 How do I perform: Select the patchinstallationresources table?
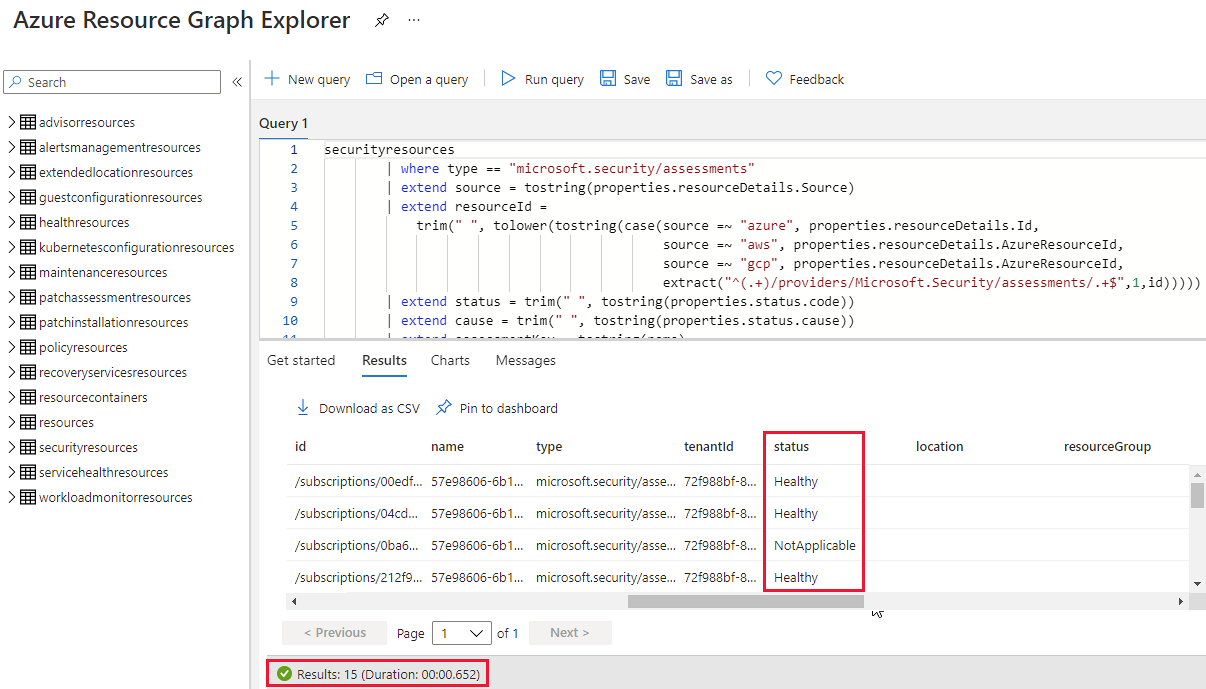tap(113, 322)
